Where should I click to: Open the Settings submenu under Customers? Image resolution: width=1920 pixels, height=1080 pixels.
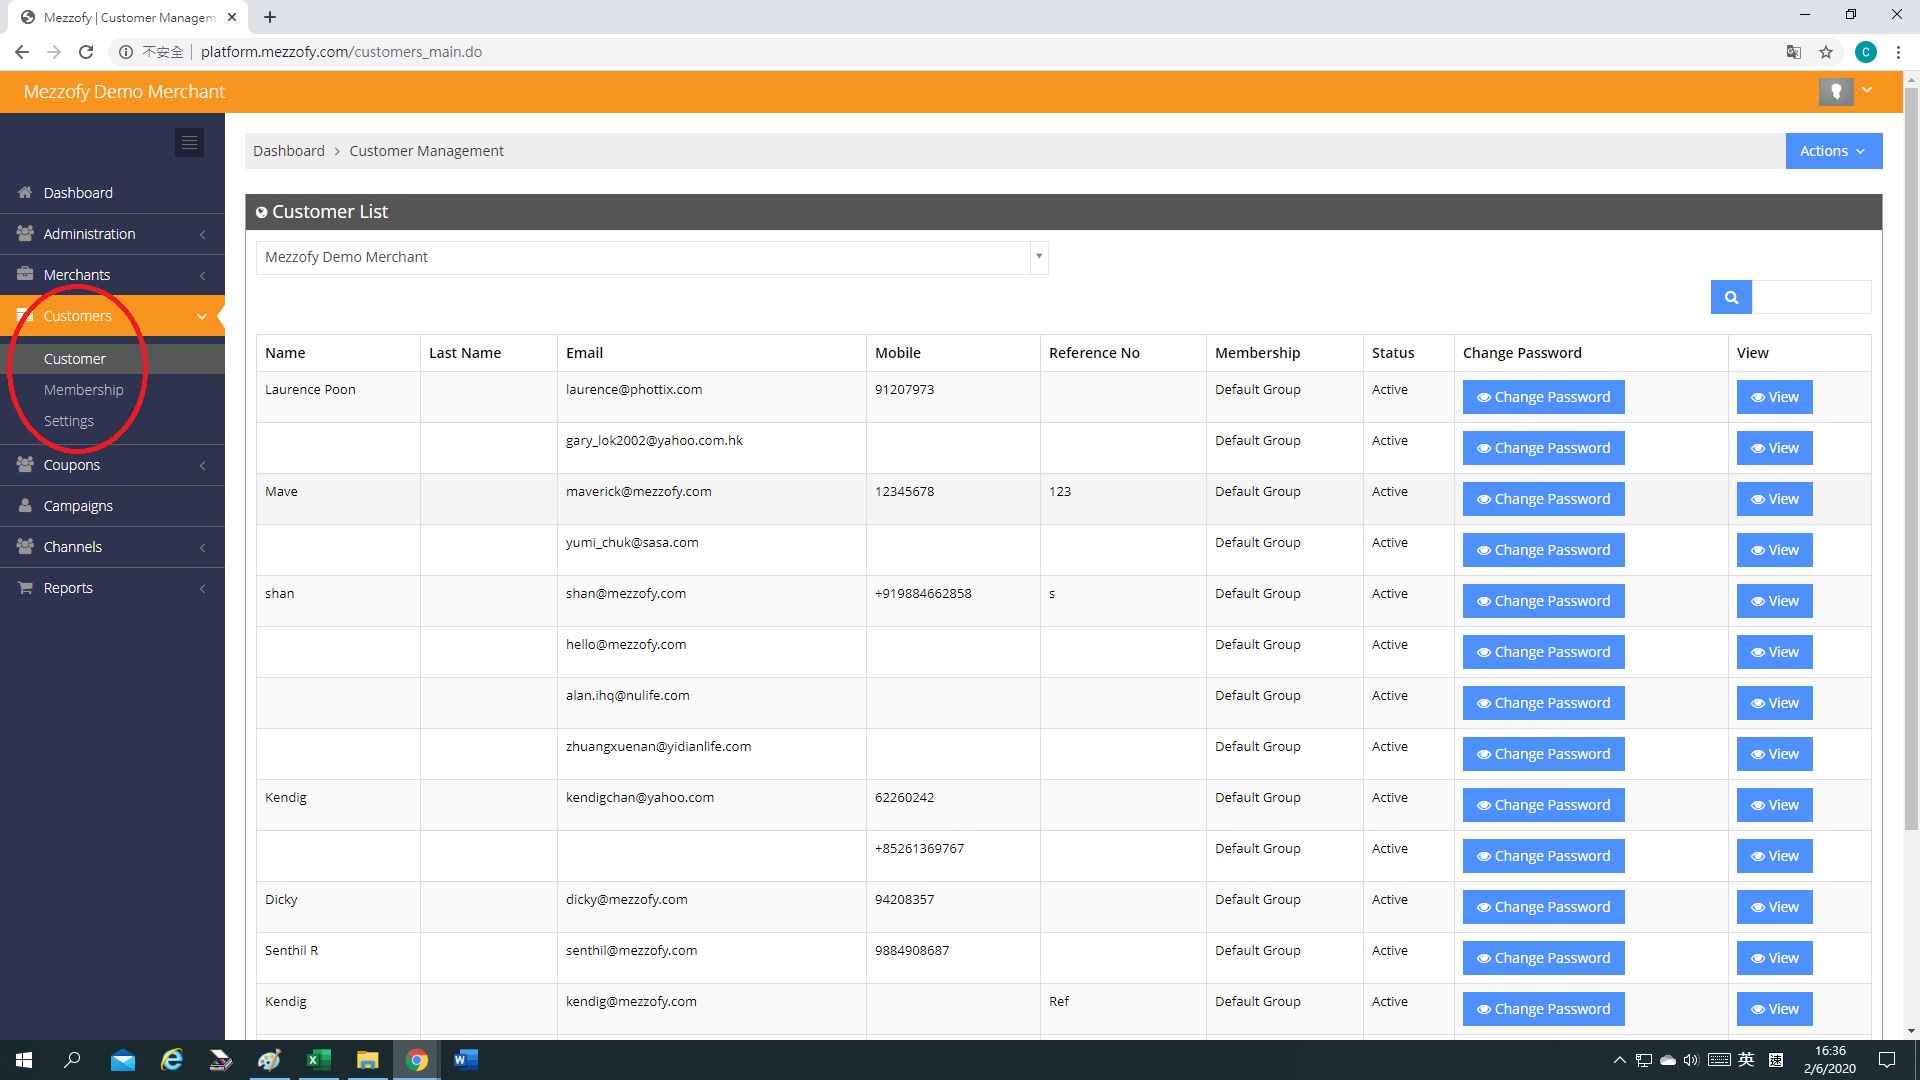point(69,421)
